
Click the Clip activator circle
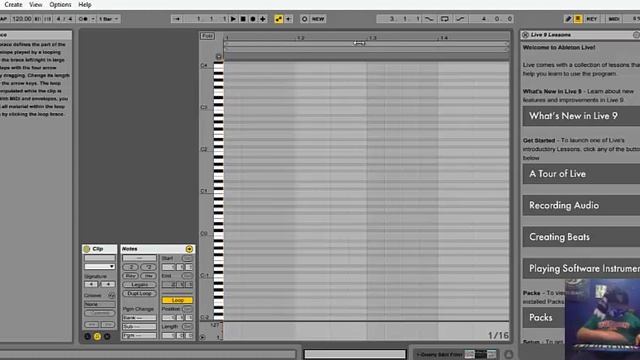(x=87, y=249)
